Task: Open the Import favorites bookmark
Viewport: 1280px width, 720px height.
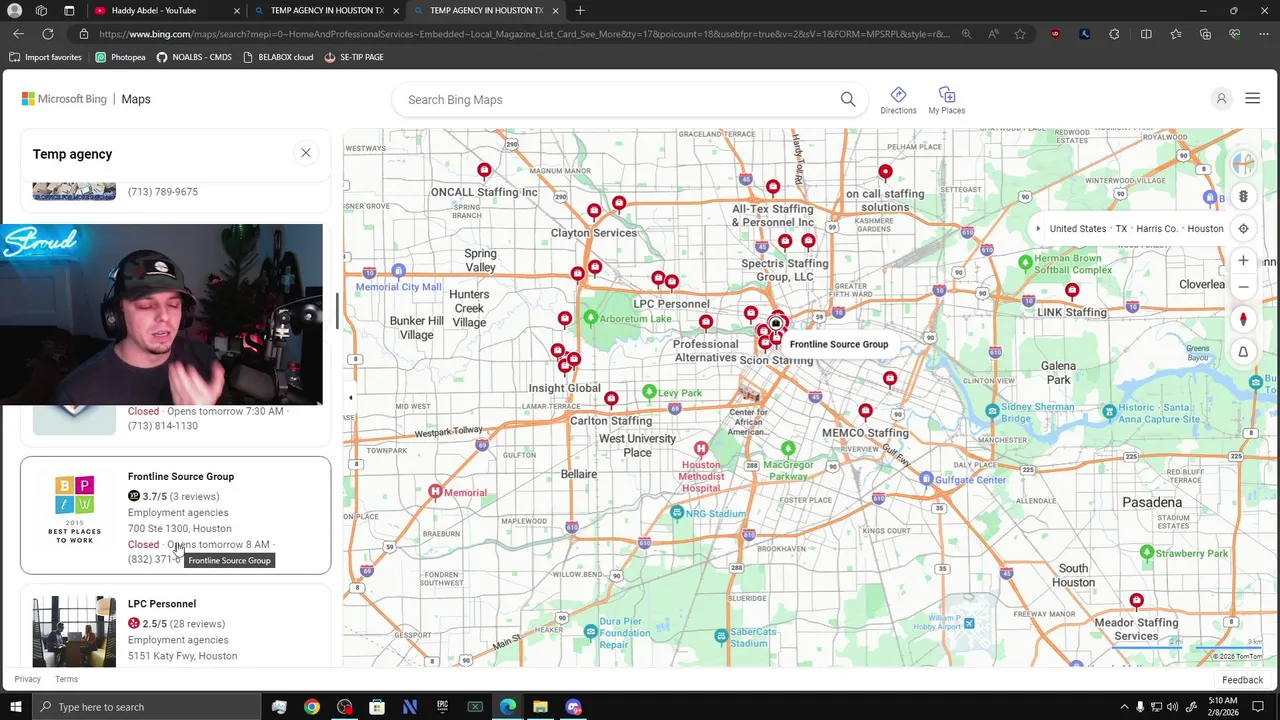Action: (x=45, y=57)
